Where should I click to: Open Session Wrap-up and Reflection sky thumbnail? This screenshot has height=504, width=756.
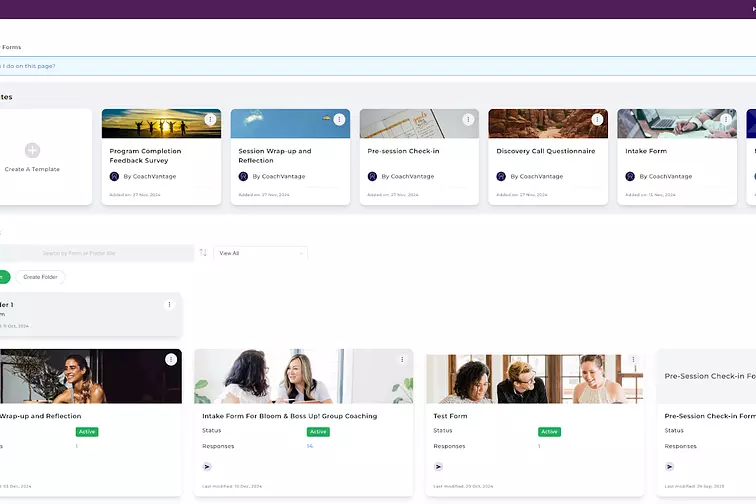click(290, 123)
